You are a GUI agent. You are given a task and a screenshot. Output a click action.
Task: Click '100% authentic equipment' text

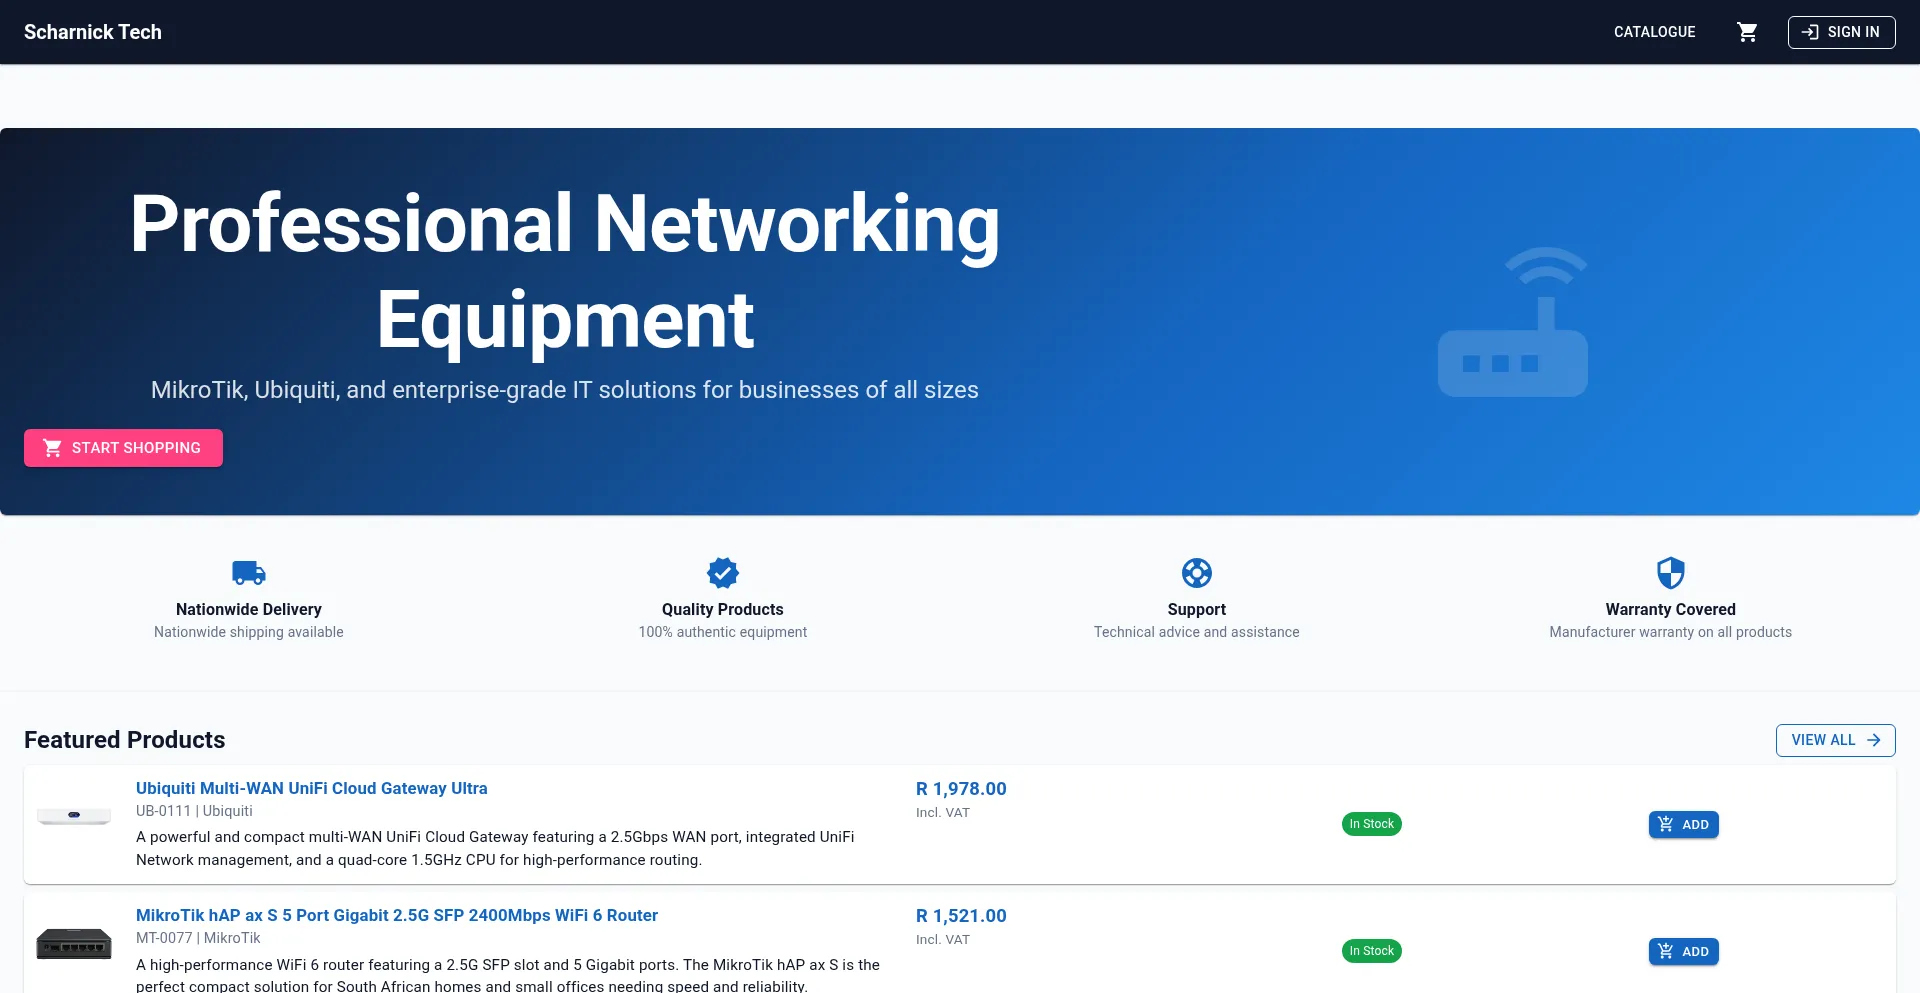click(723, 632)
